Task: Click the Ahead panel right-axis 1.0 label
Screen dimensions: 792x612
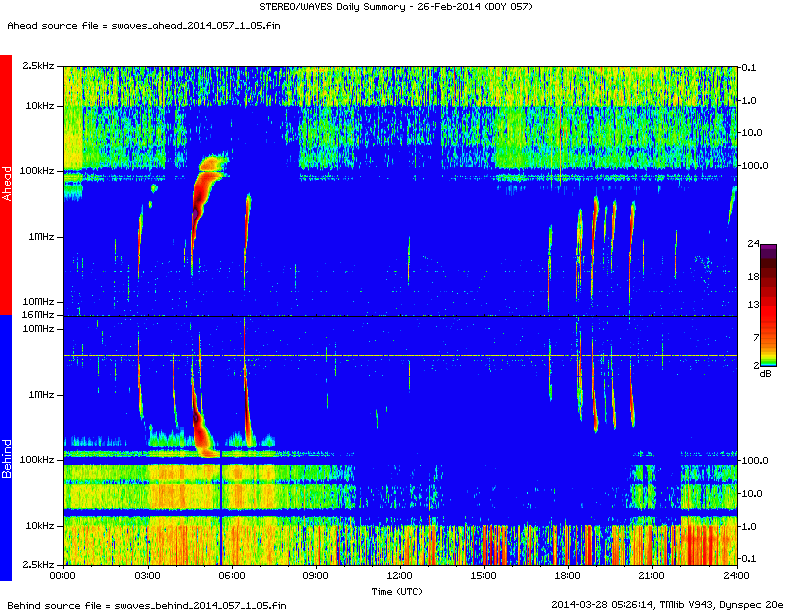Action: [749, 100]
